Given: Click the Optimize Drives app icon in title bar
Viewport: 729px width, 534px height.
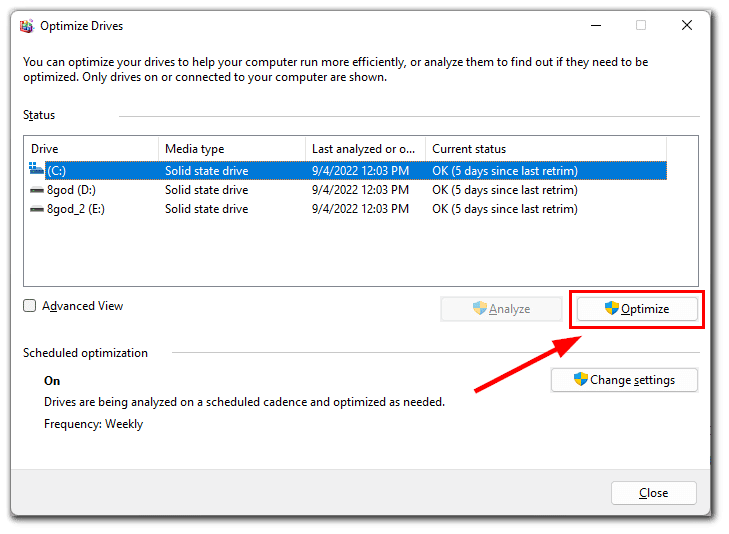Looking at the screenshot, I should [x=27, y=26].
